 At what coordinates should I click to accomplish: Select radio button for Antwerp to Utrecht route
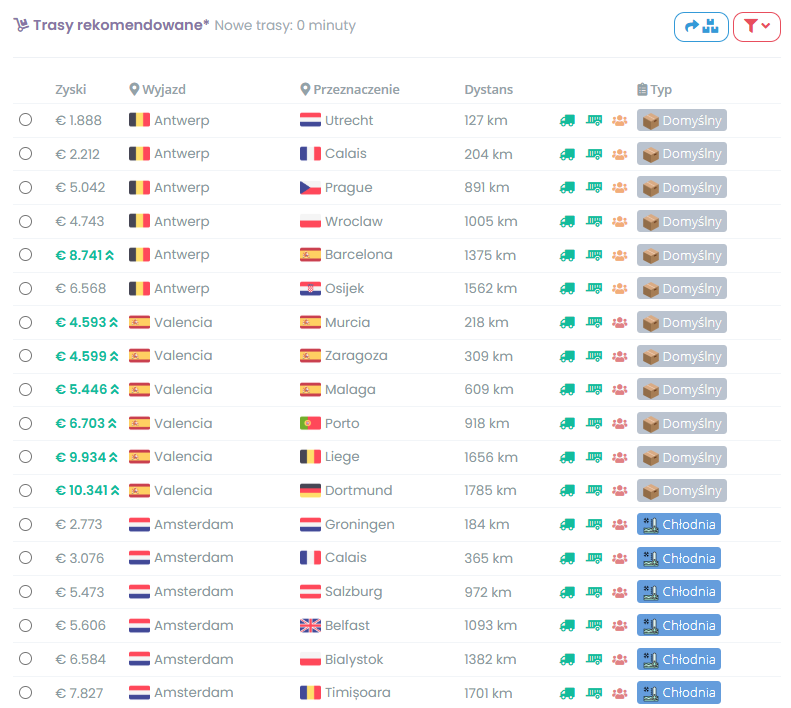coord(25,120)
